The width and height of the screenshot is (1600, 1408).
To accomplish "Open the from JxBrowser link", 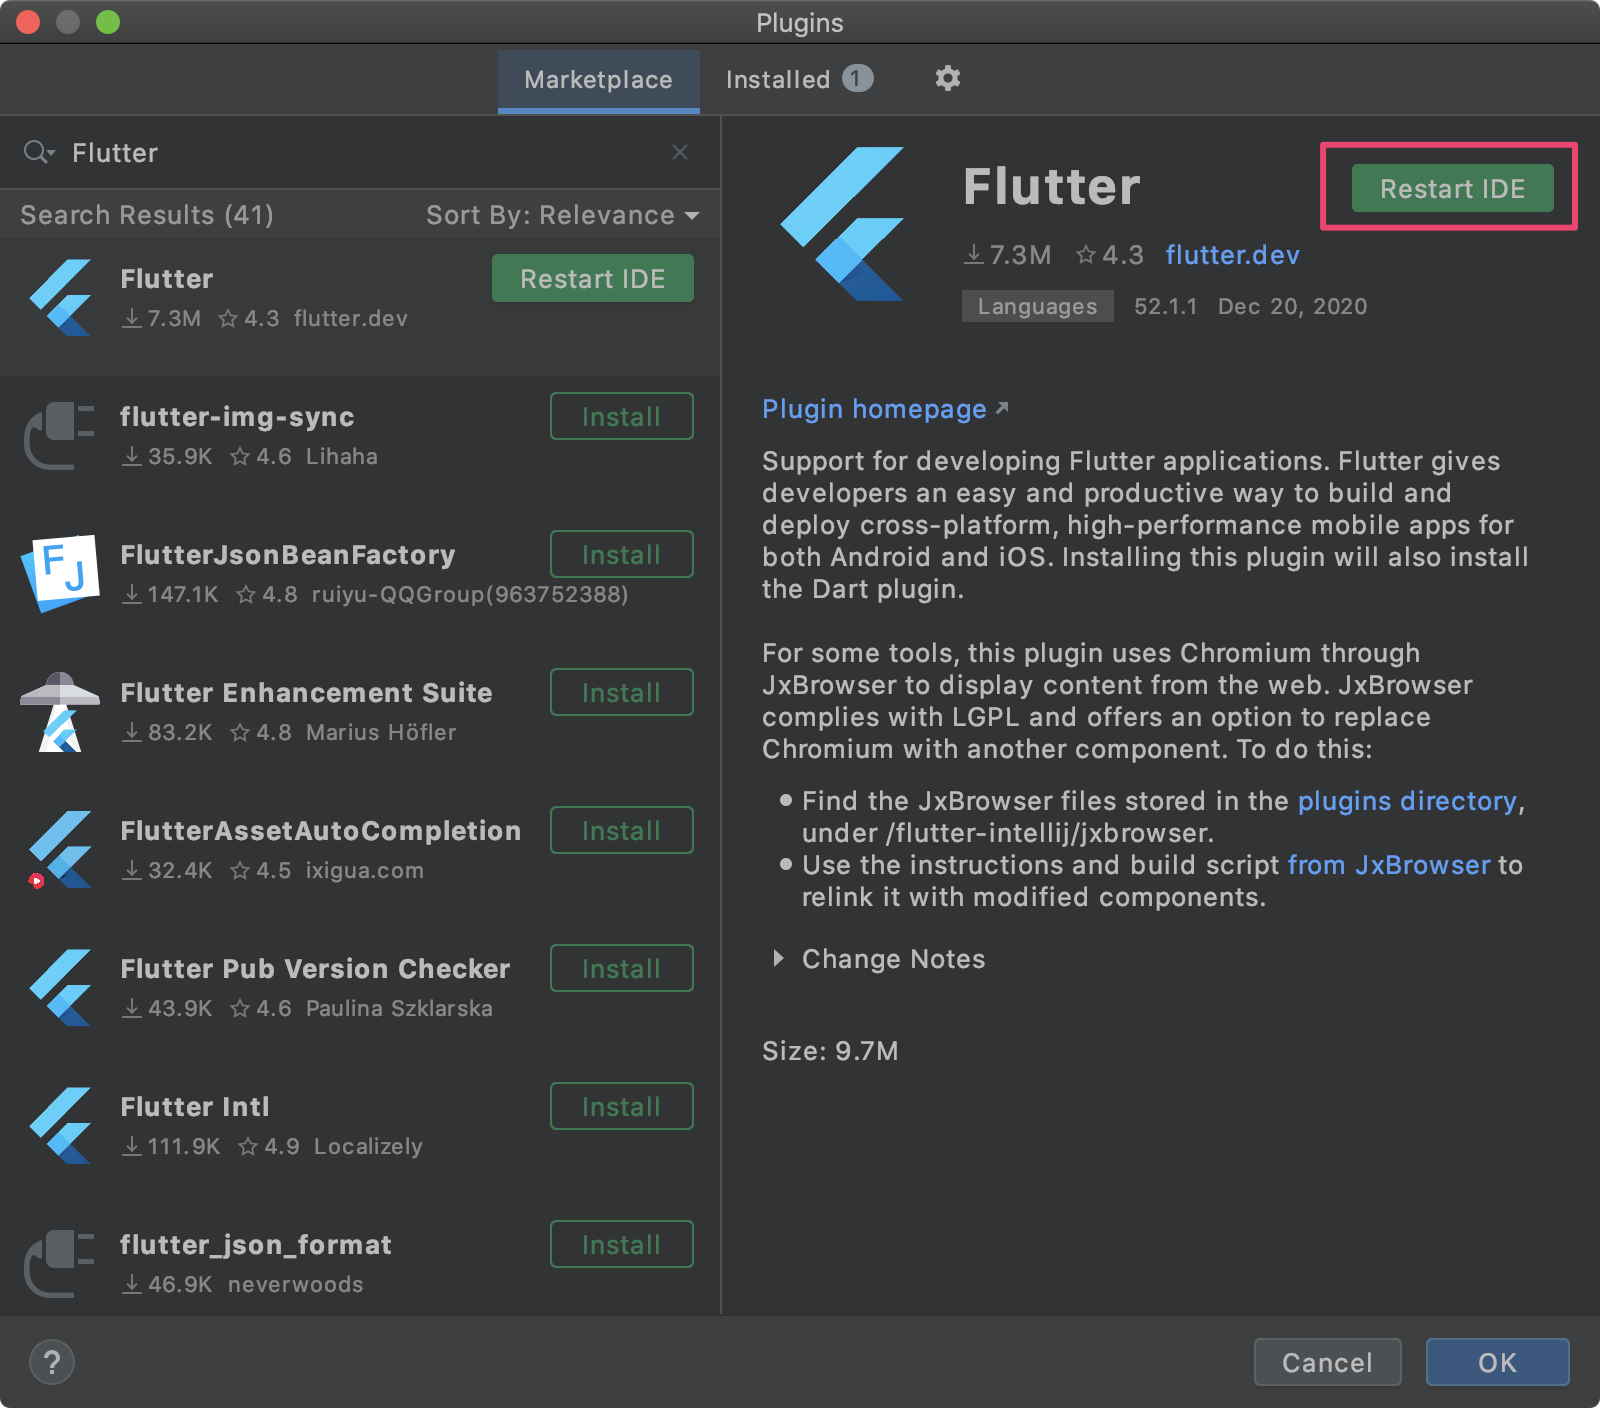I will (1389, 865).
